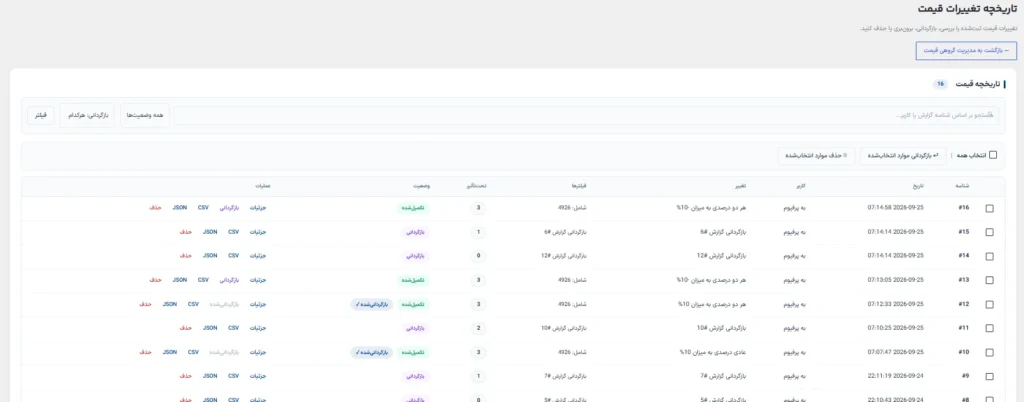The height and width of the screenshot is (402, 1024).
Task: Export row #14 as JSON
Action: point(210,256)
